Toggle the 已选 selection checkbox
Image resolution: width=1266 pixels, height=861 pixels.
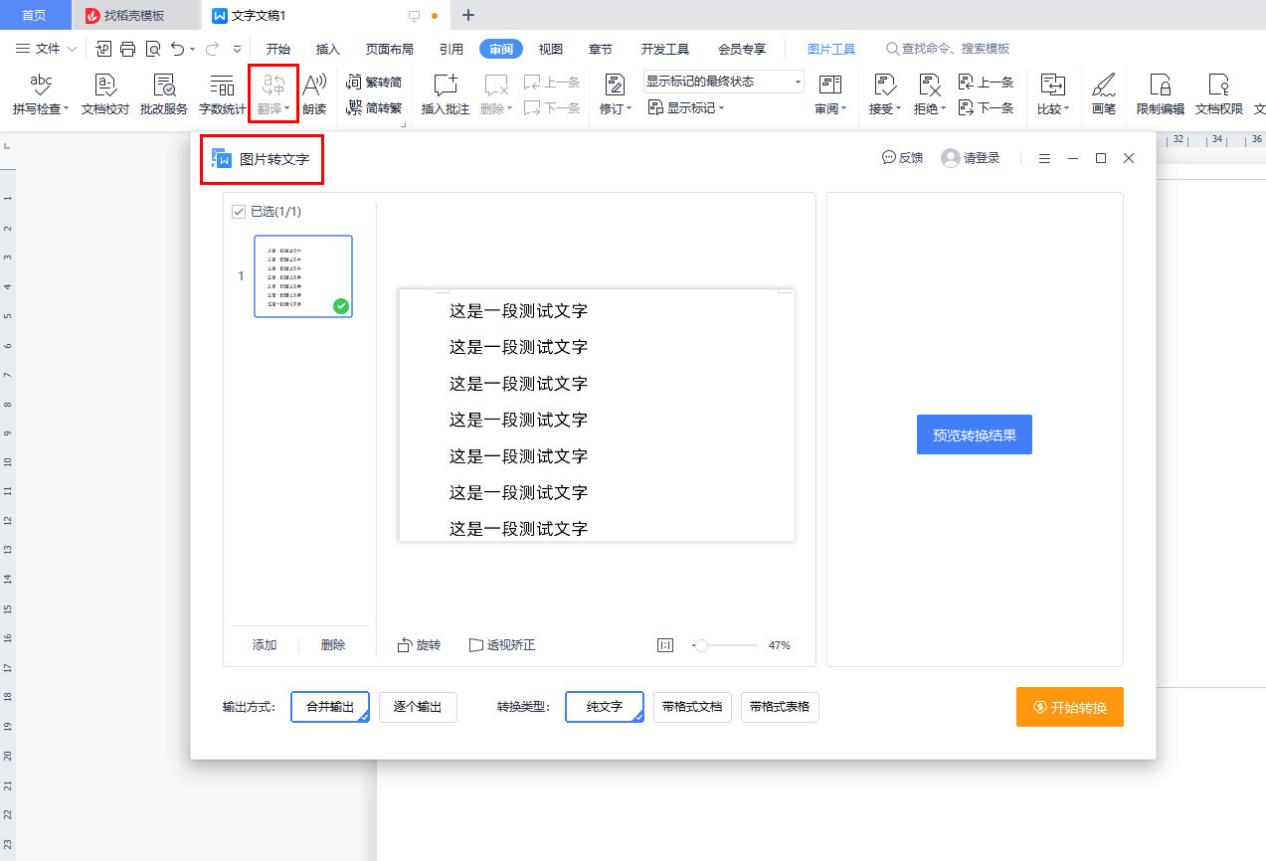240,211
